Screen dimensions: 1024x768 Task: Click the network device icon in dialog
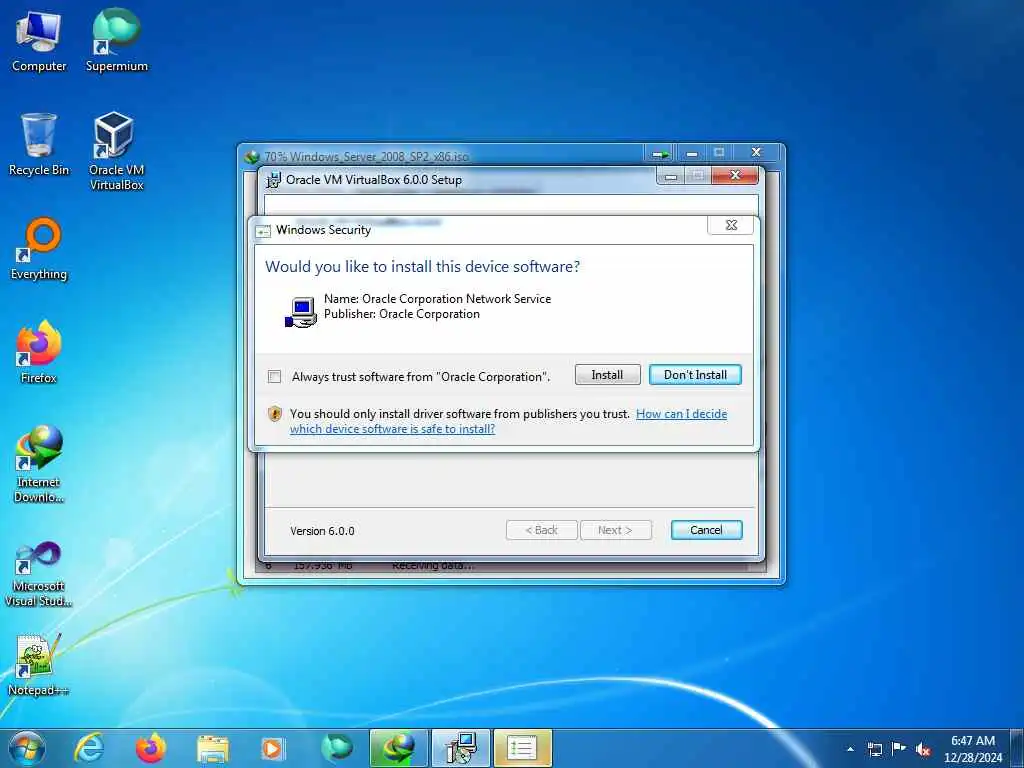click(300, 312)
